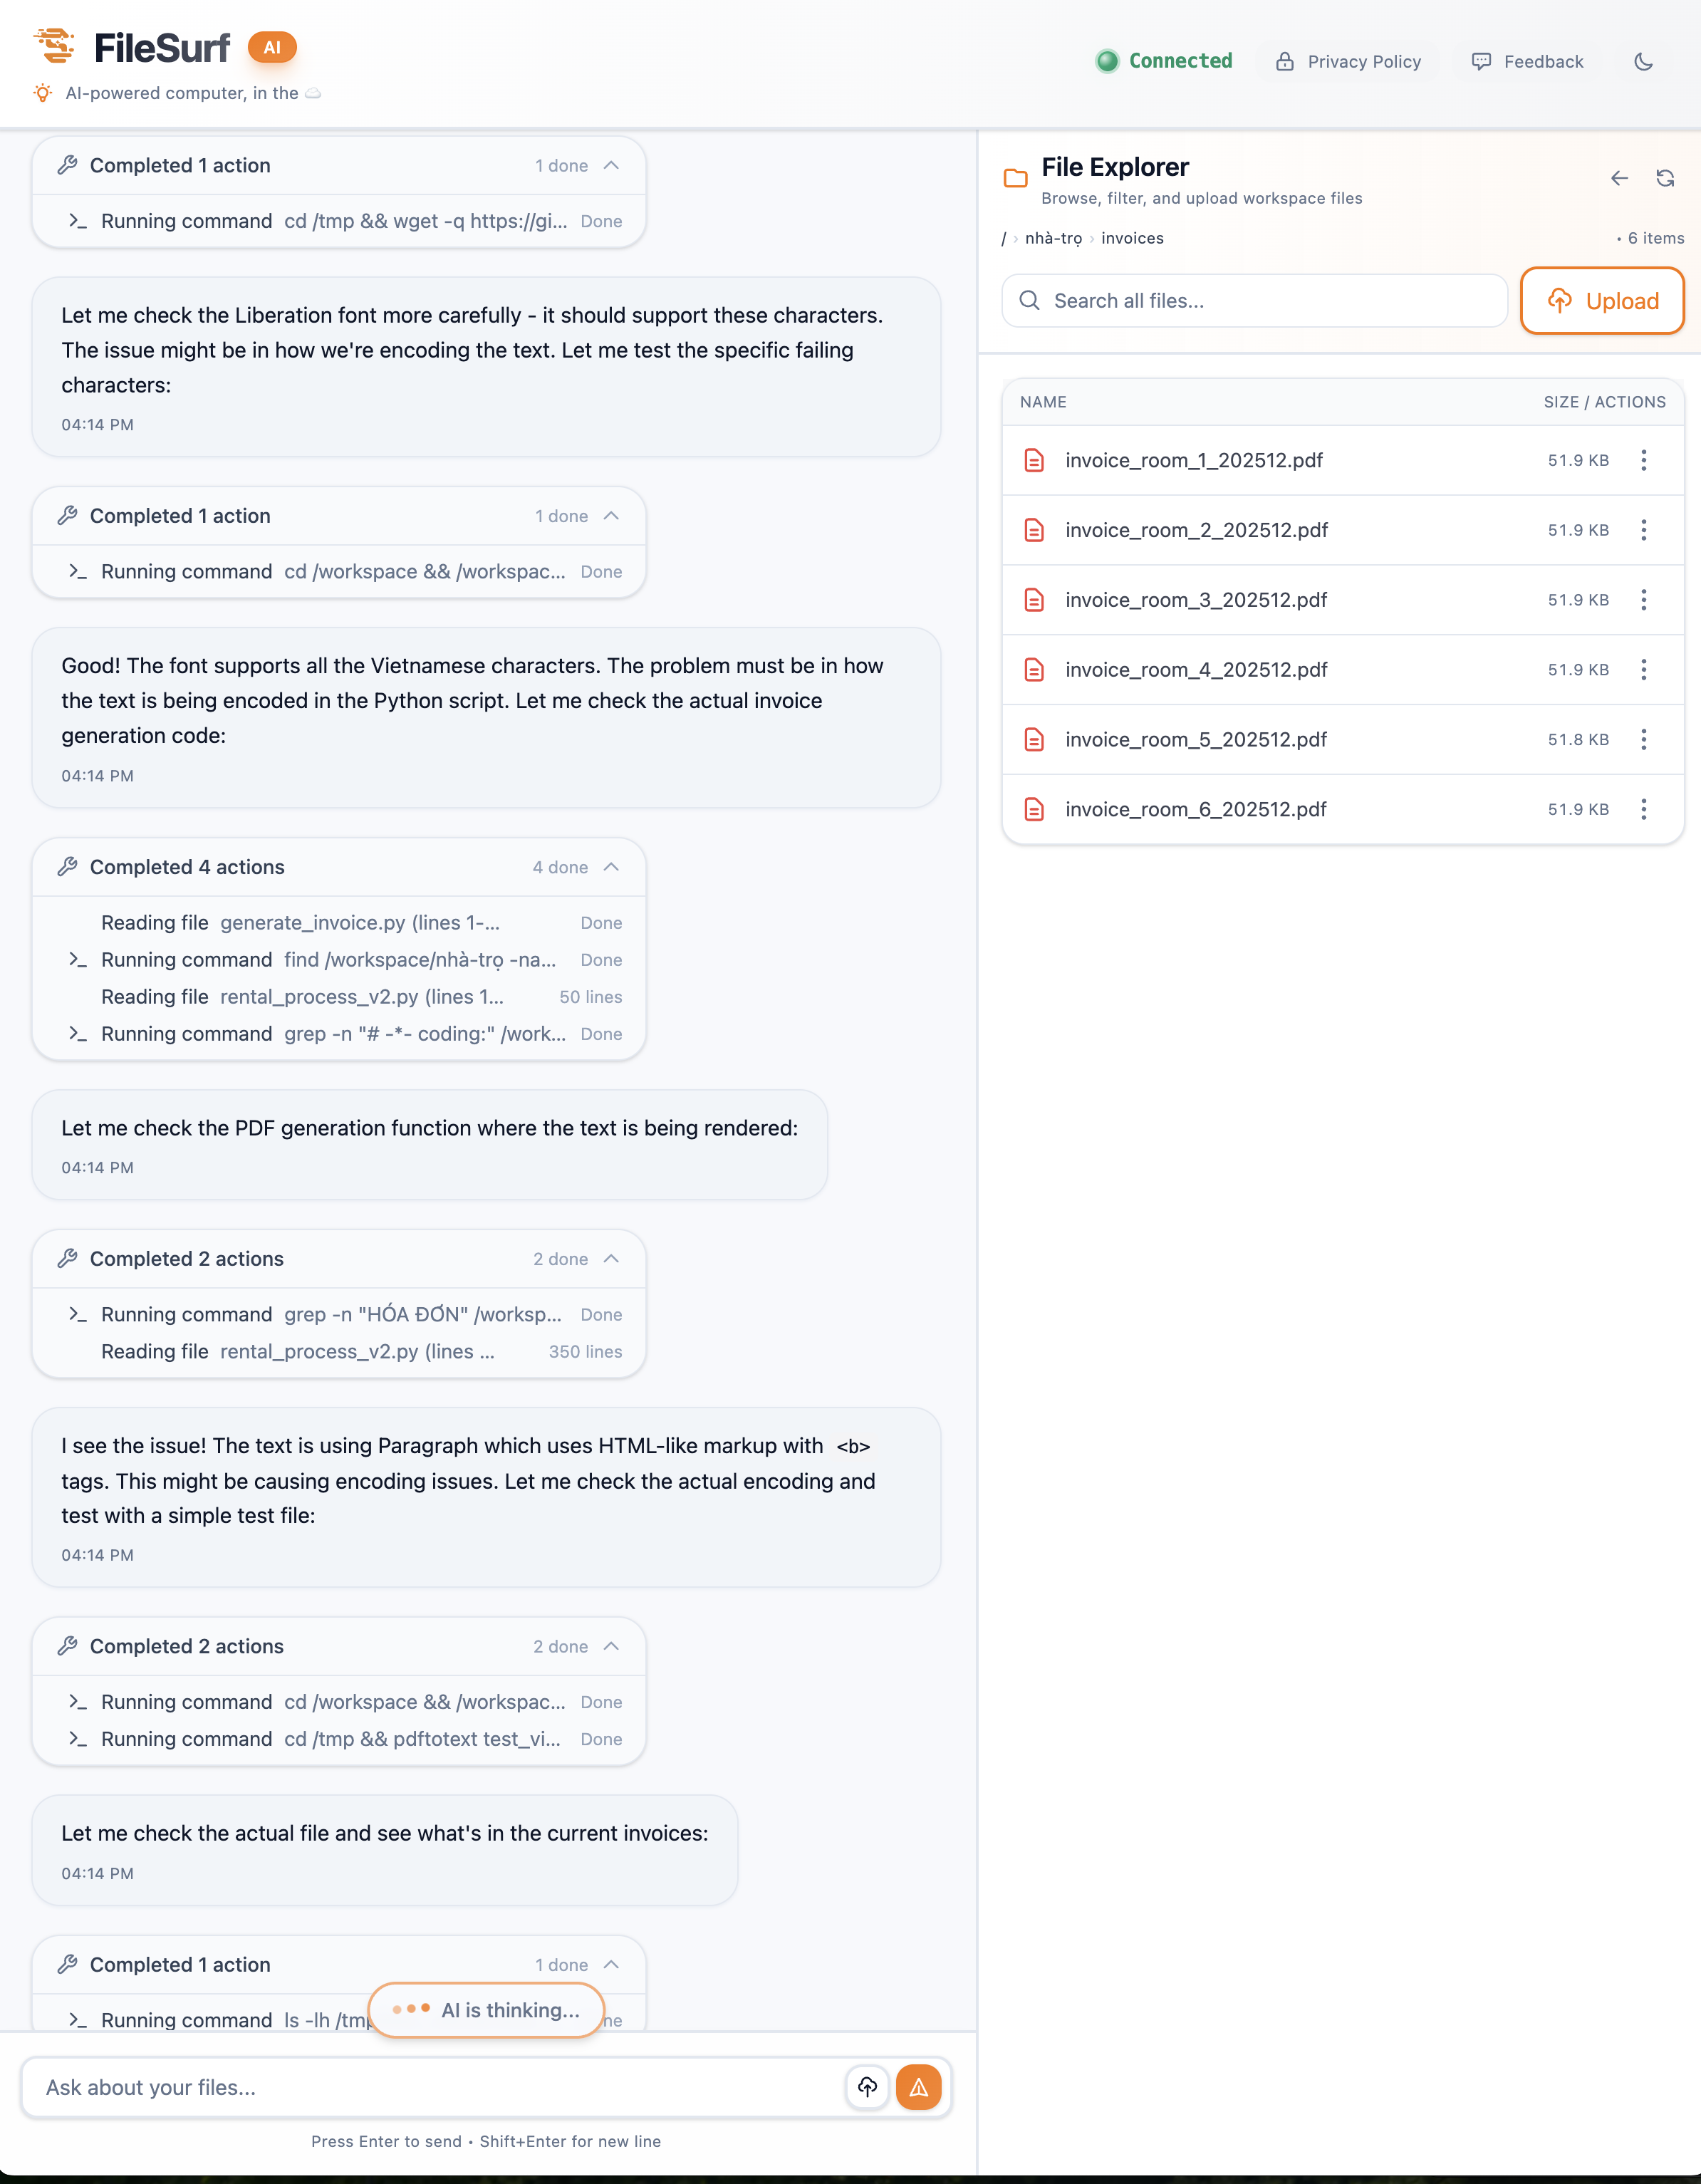Click the Ask about your files input field

pos(400,2087)
